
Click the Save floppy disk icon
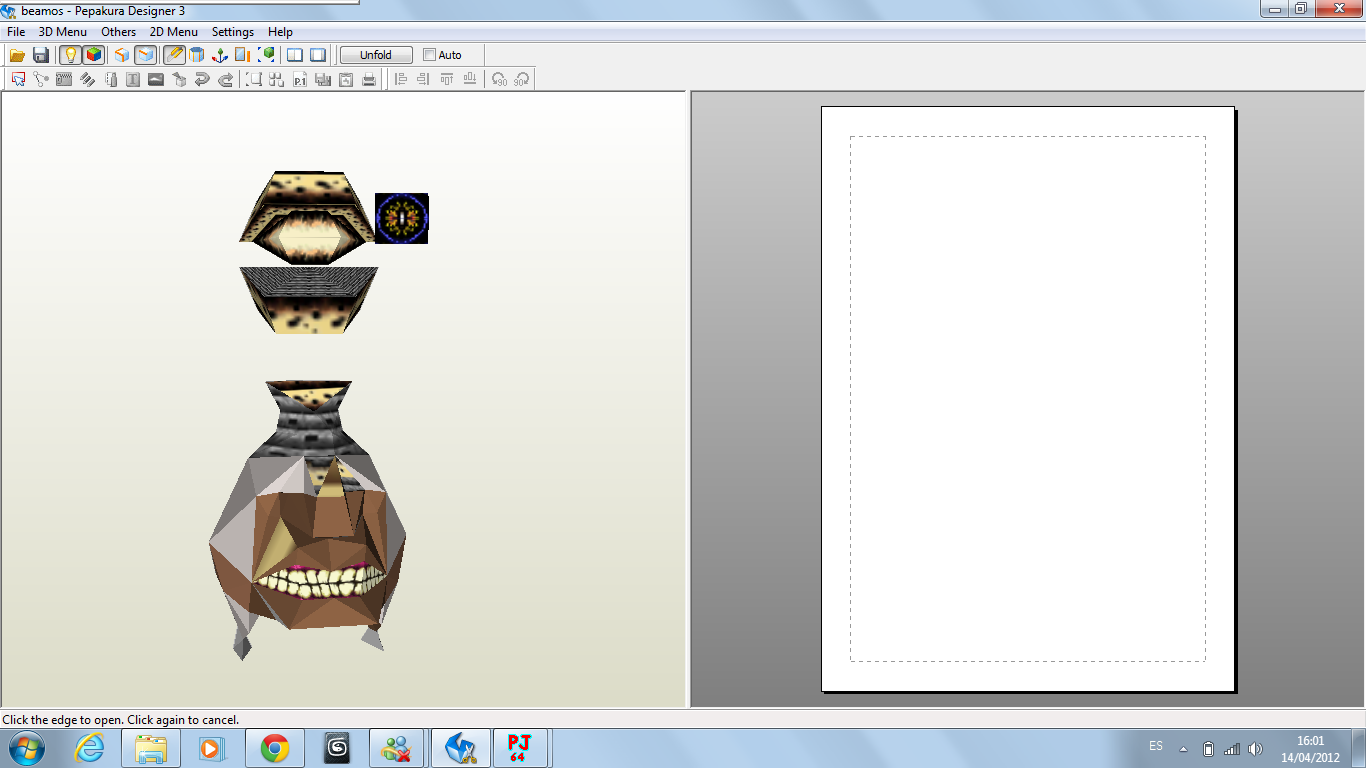pos(41,55)
